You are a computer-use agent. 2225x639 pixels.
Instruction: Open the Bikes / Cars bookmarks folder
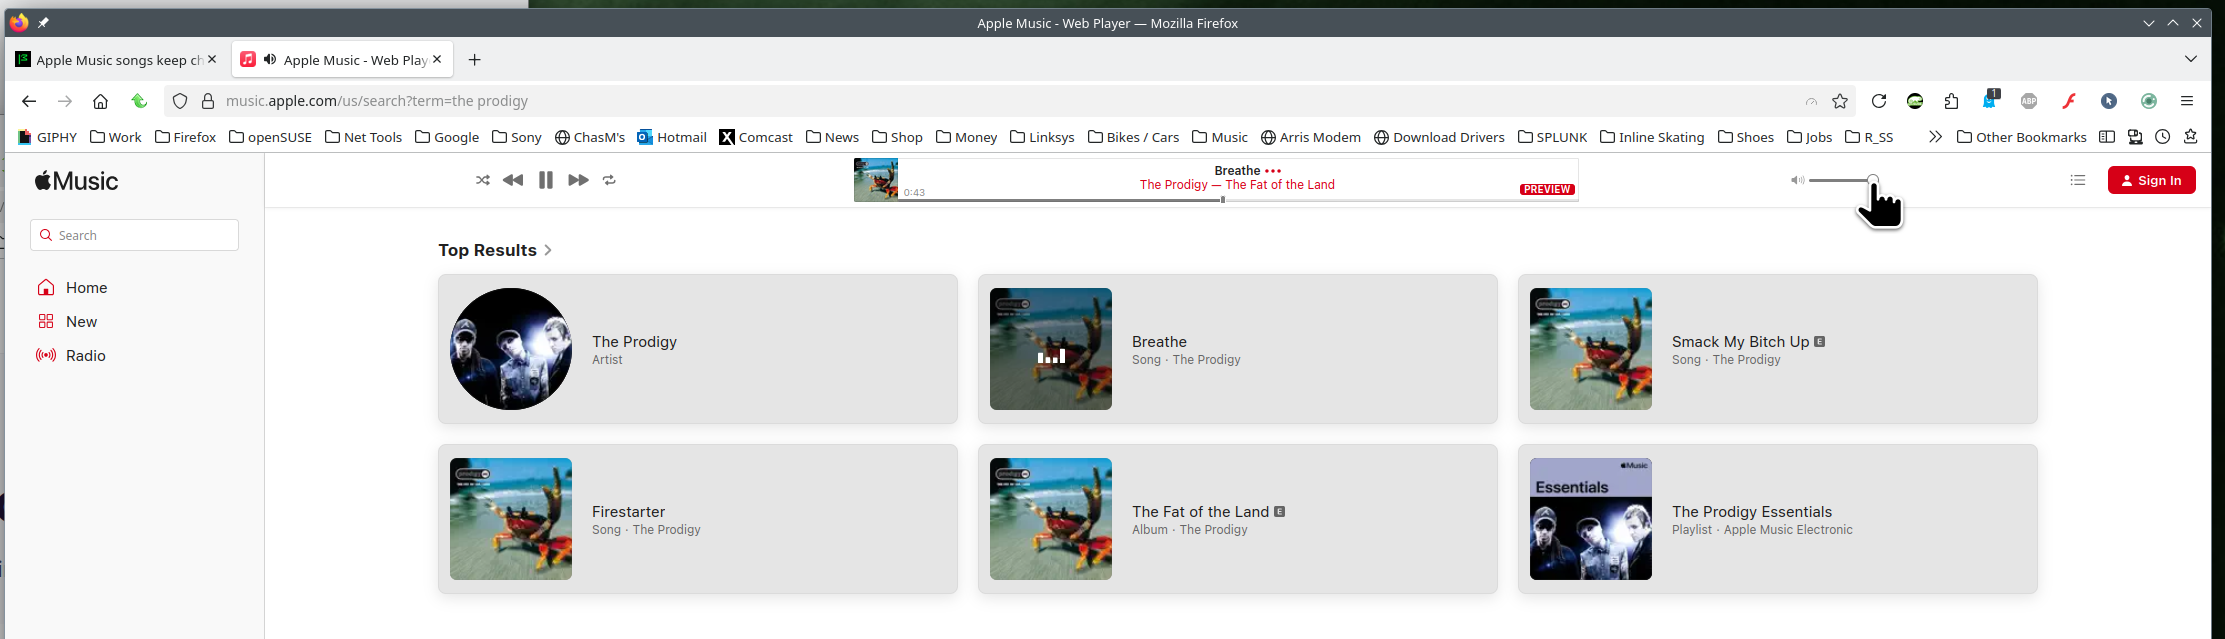coord(1133,137)
